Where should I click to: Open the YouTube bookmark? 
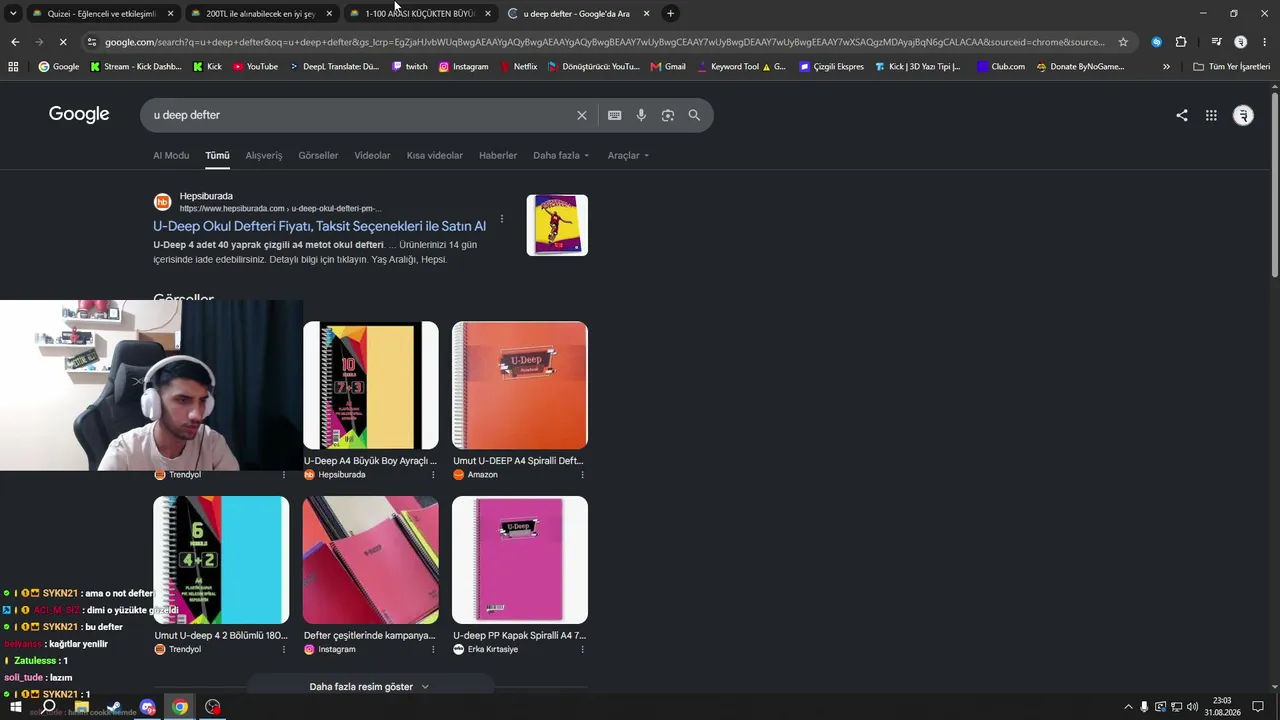click(255, 67)
